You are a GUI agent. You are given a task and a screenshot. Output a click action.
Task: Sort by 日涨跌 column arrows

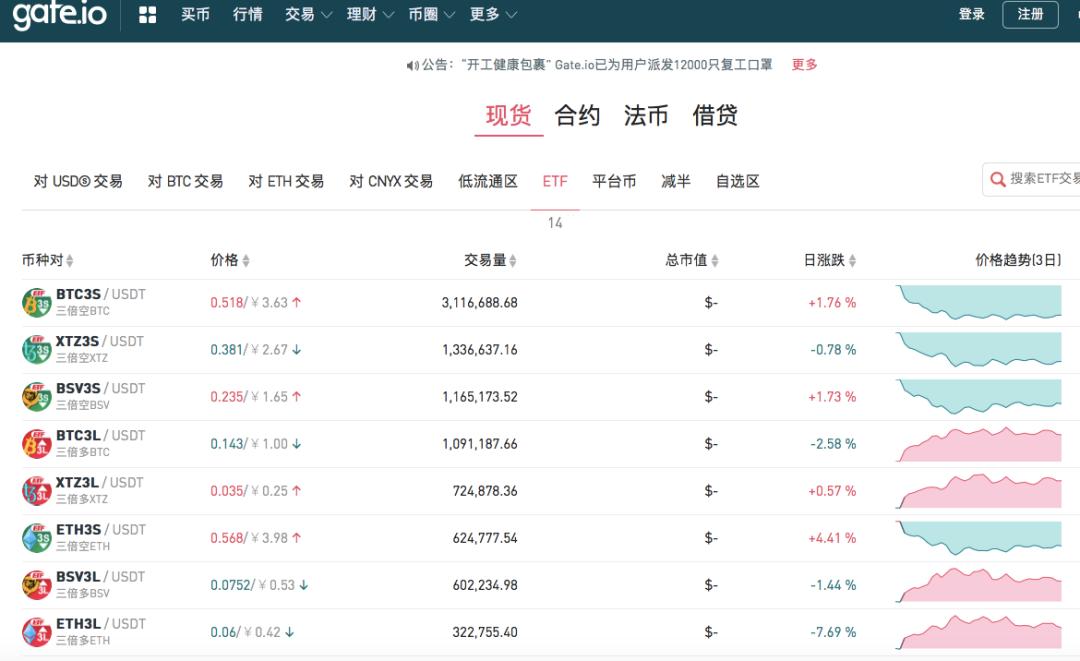(x=853, y=260)
